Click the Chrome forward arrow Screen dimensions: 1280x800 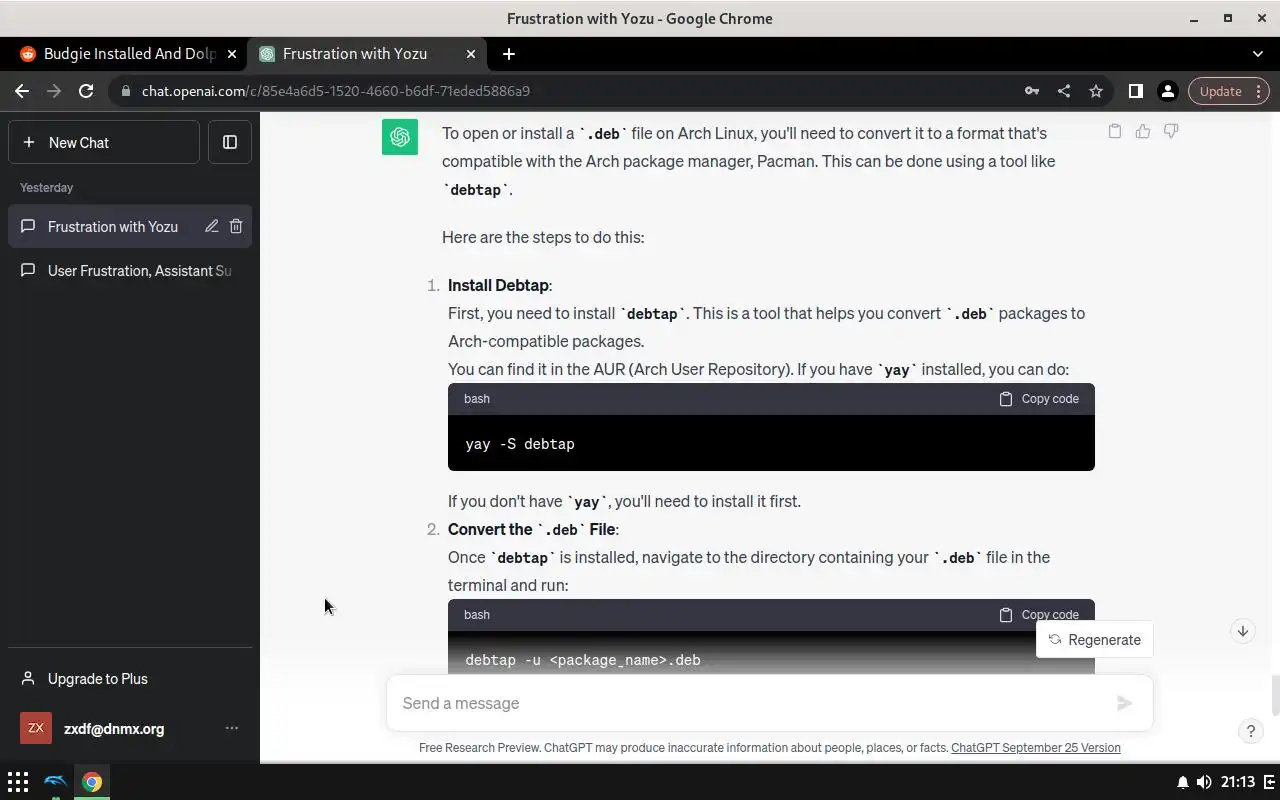coord(54,91)
